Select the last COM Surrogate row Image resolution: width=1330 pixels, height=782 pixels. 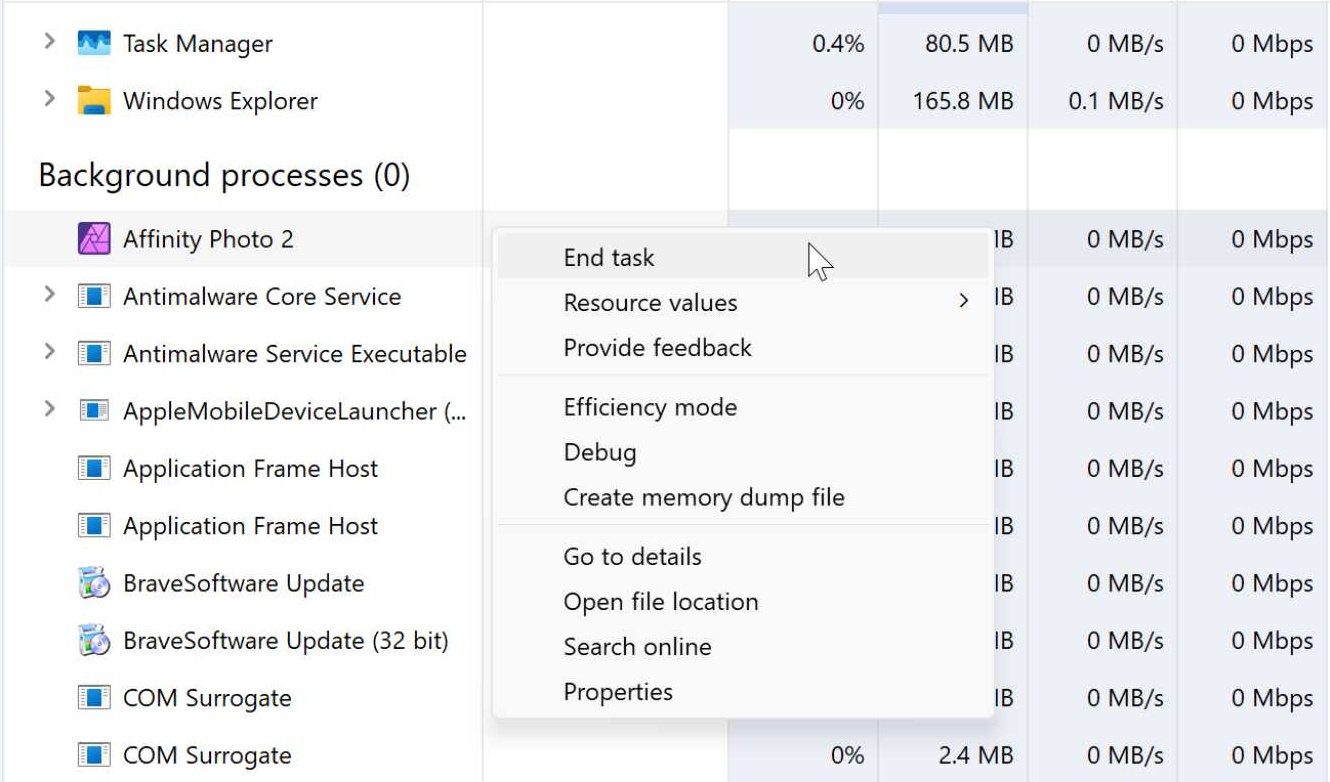point(207,756)
